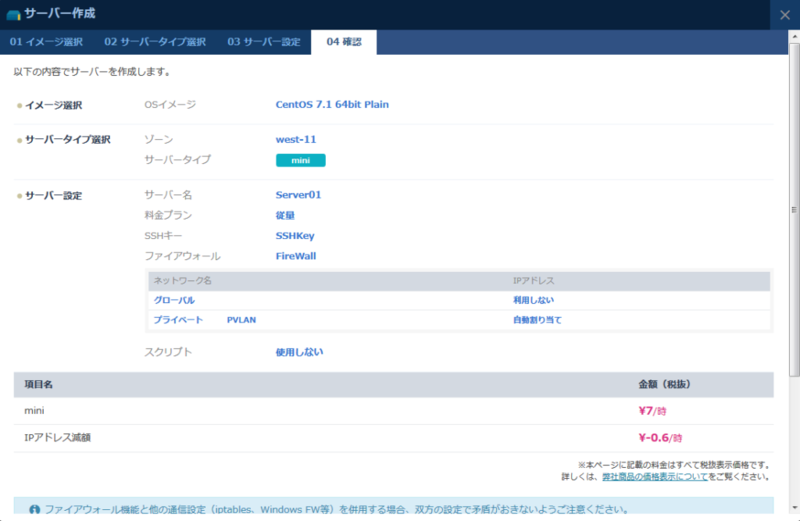
Task: Click グローバル in the network table
Action: (x=174, y=300)
